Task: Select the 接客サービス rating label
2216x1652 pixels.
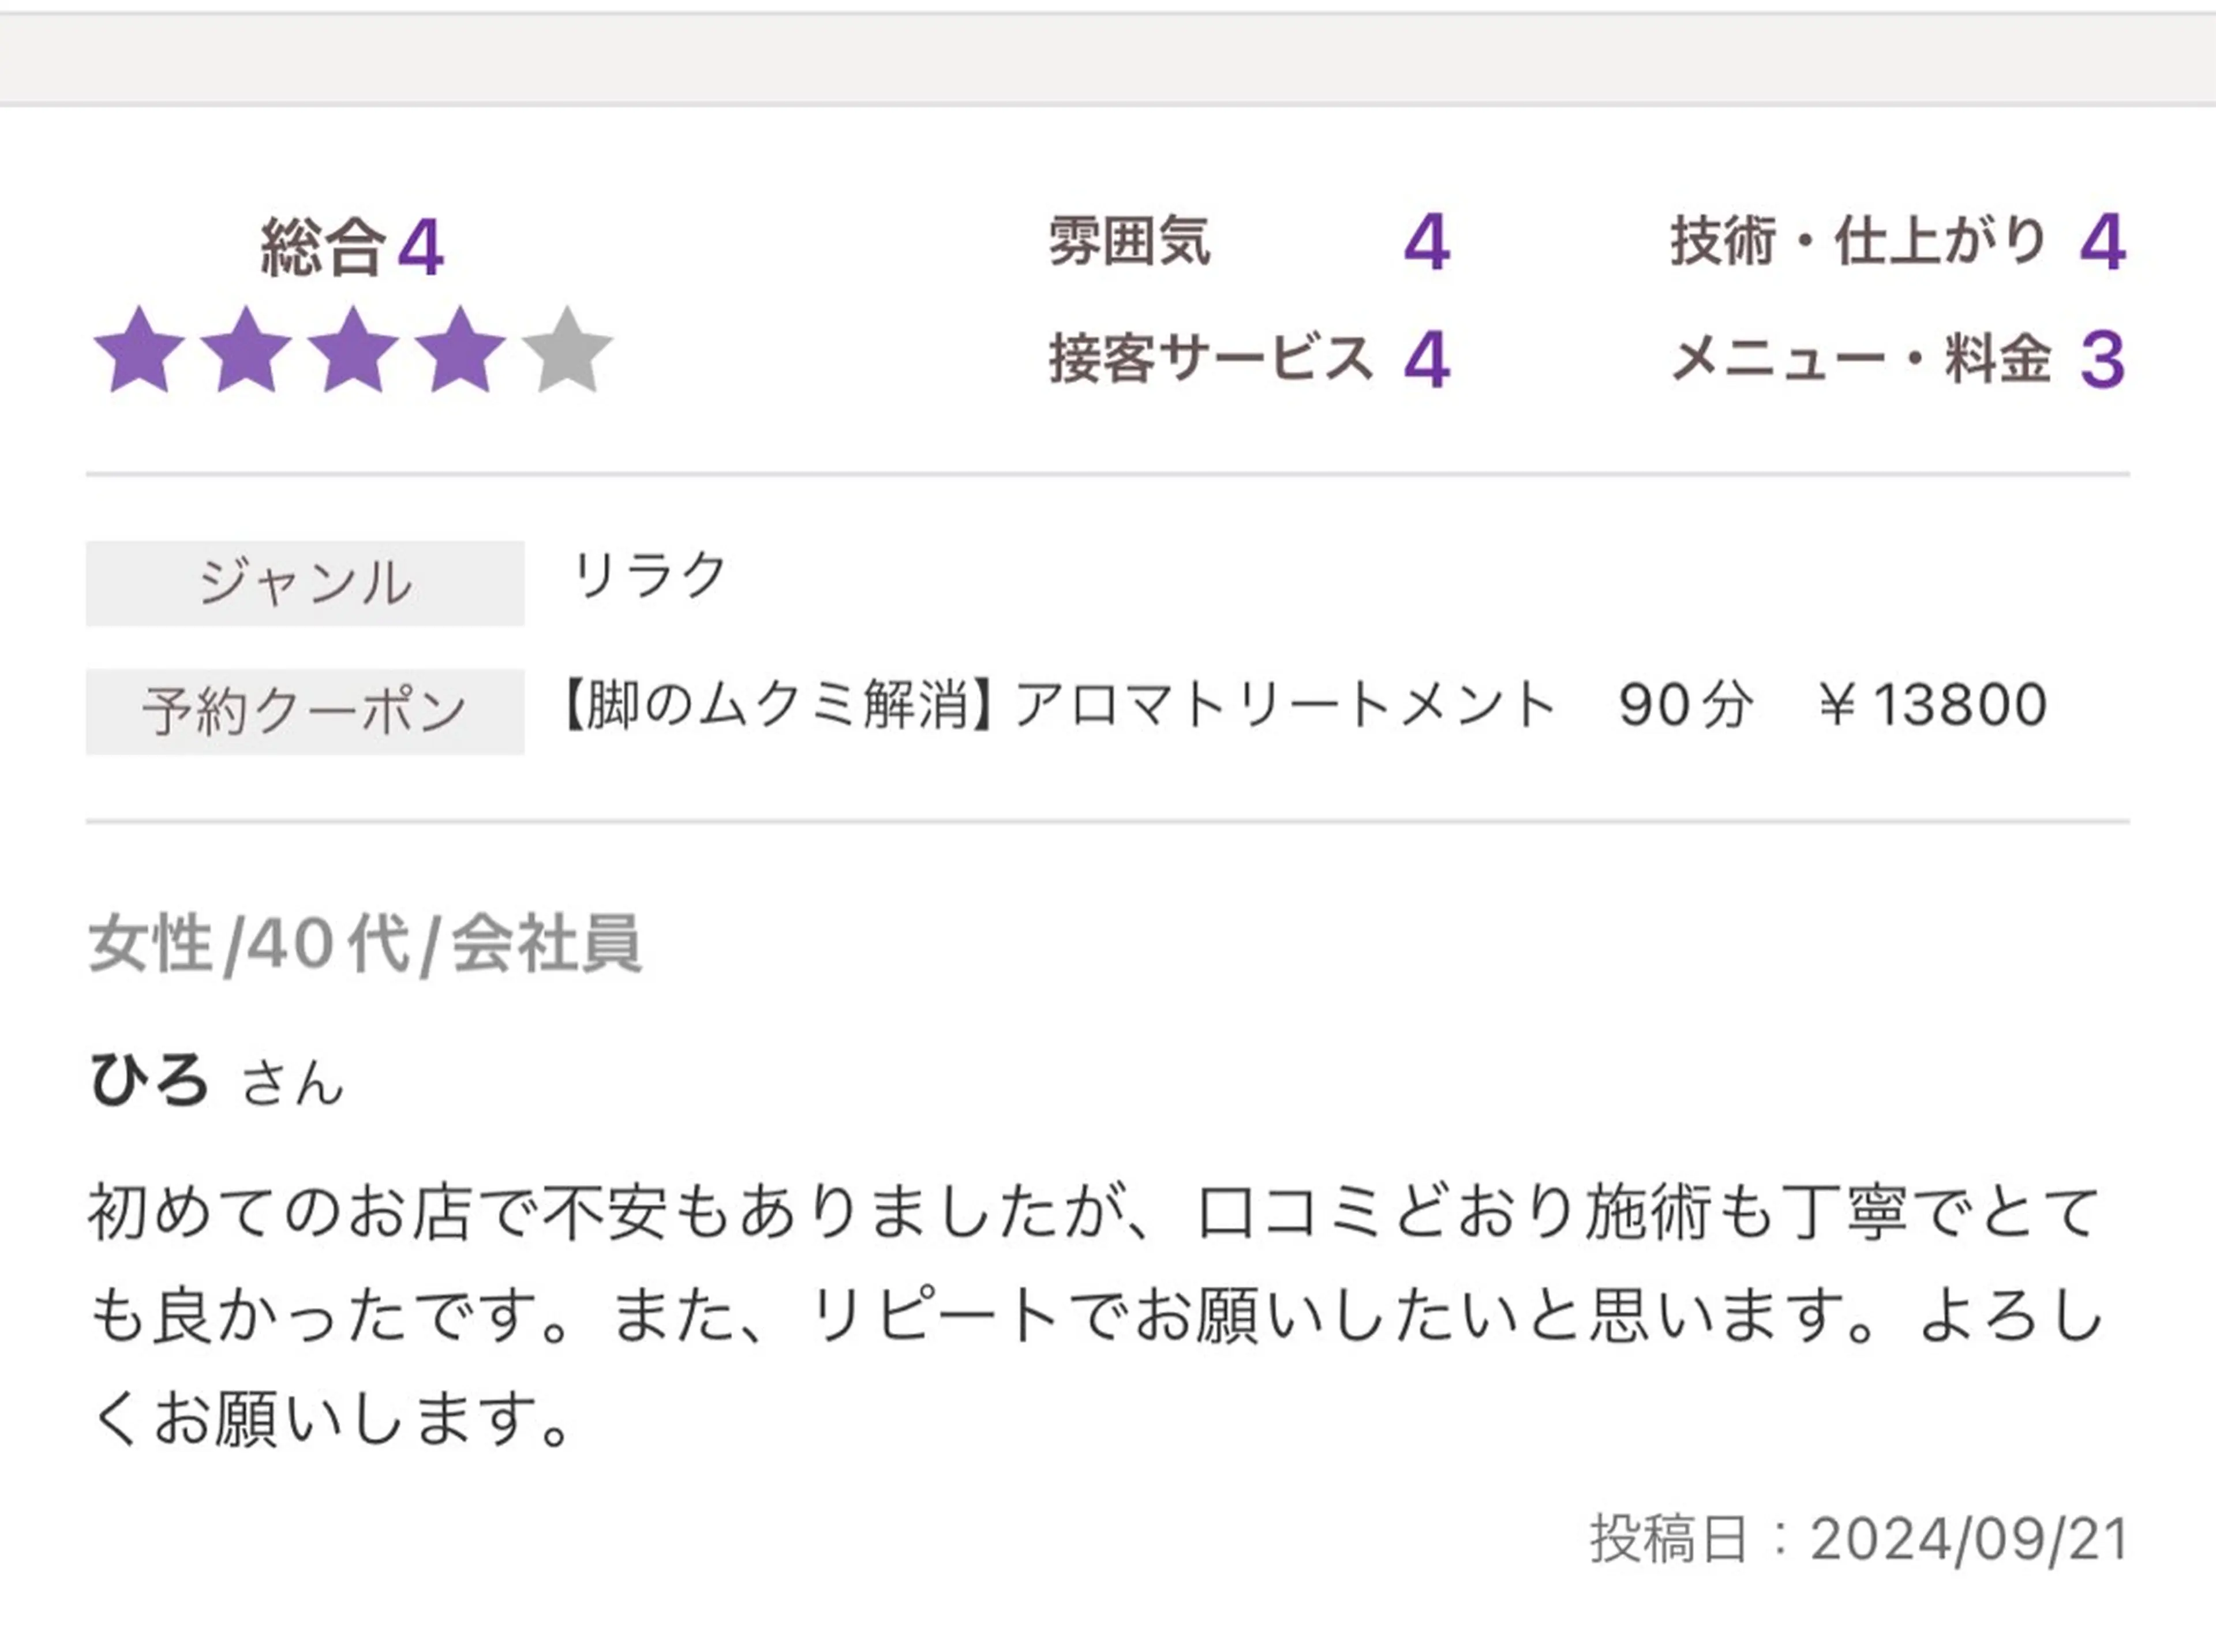Action: pos(1211,359)
